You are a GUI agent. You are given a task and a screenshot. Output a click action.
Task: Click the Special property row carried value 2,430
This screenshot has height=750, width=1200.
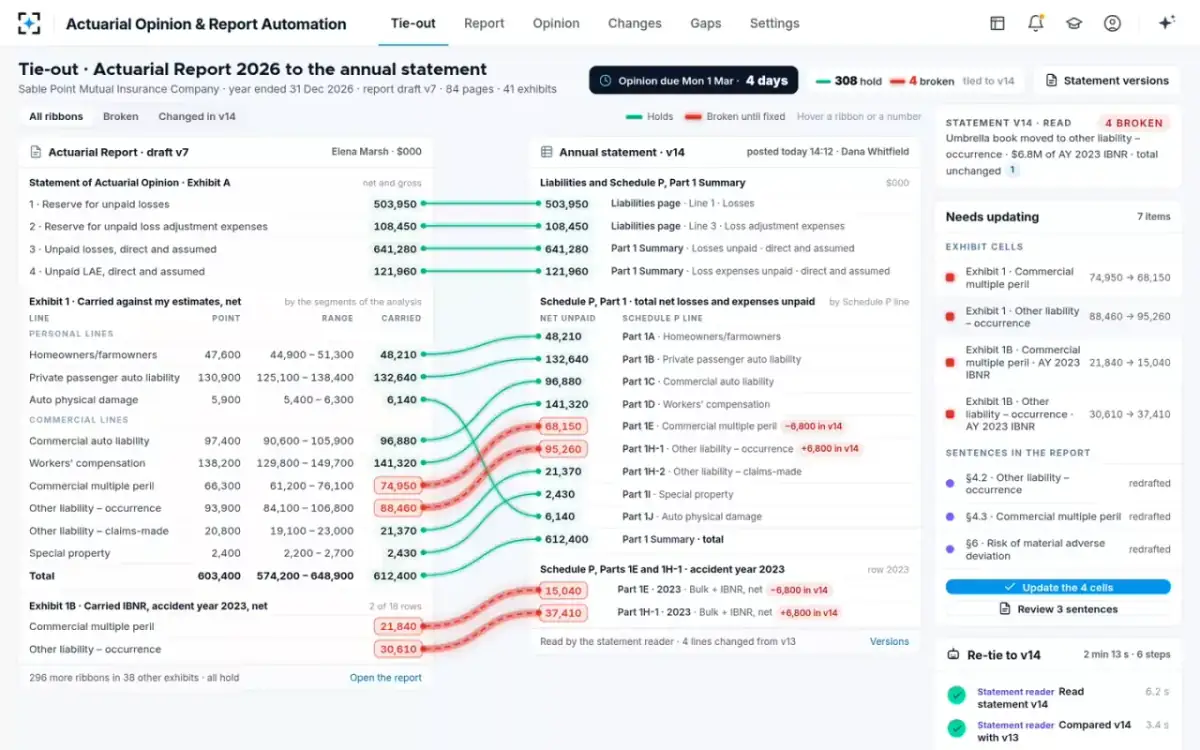tap(401, 553)
